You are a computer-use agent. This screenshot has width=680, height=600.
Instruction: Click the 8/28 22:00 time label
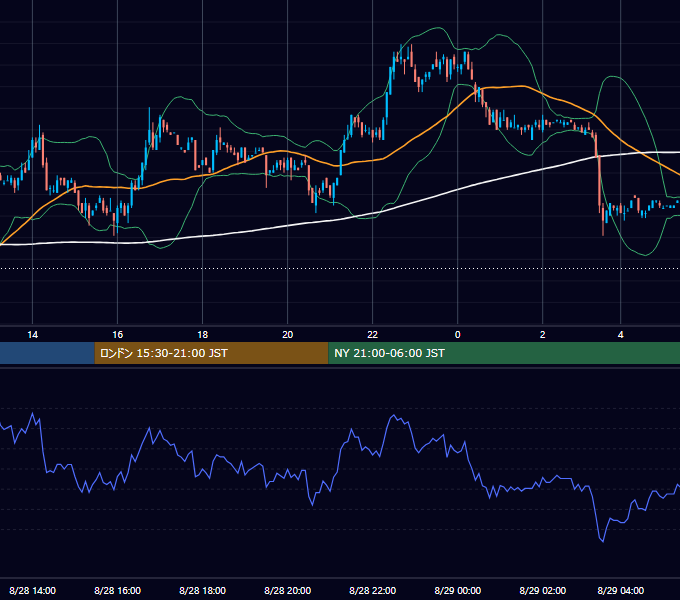coord(373,590)
